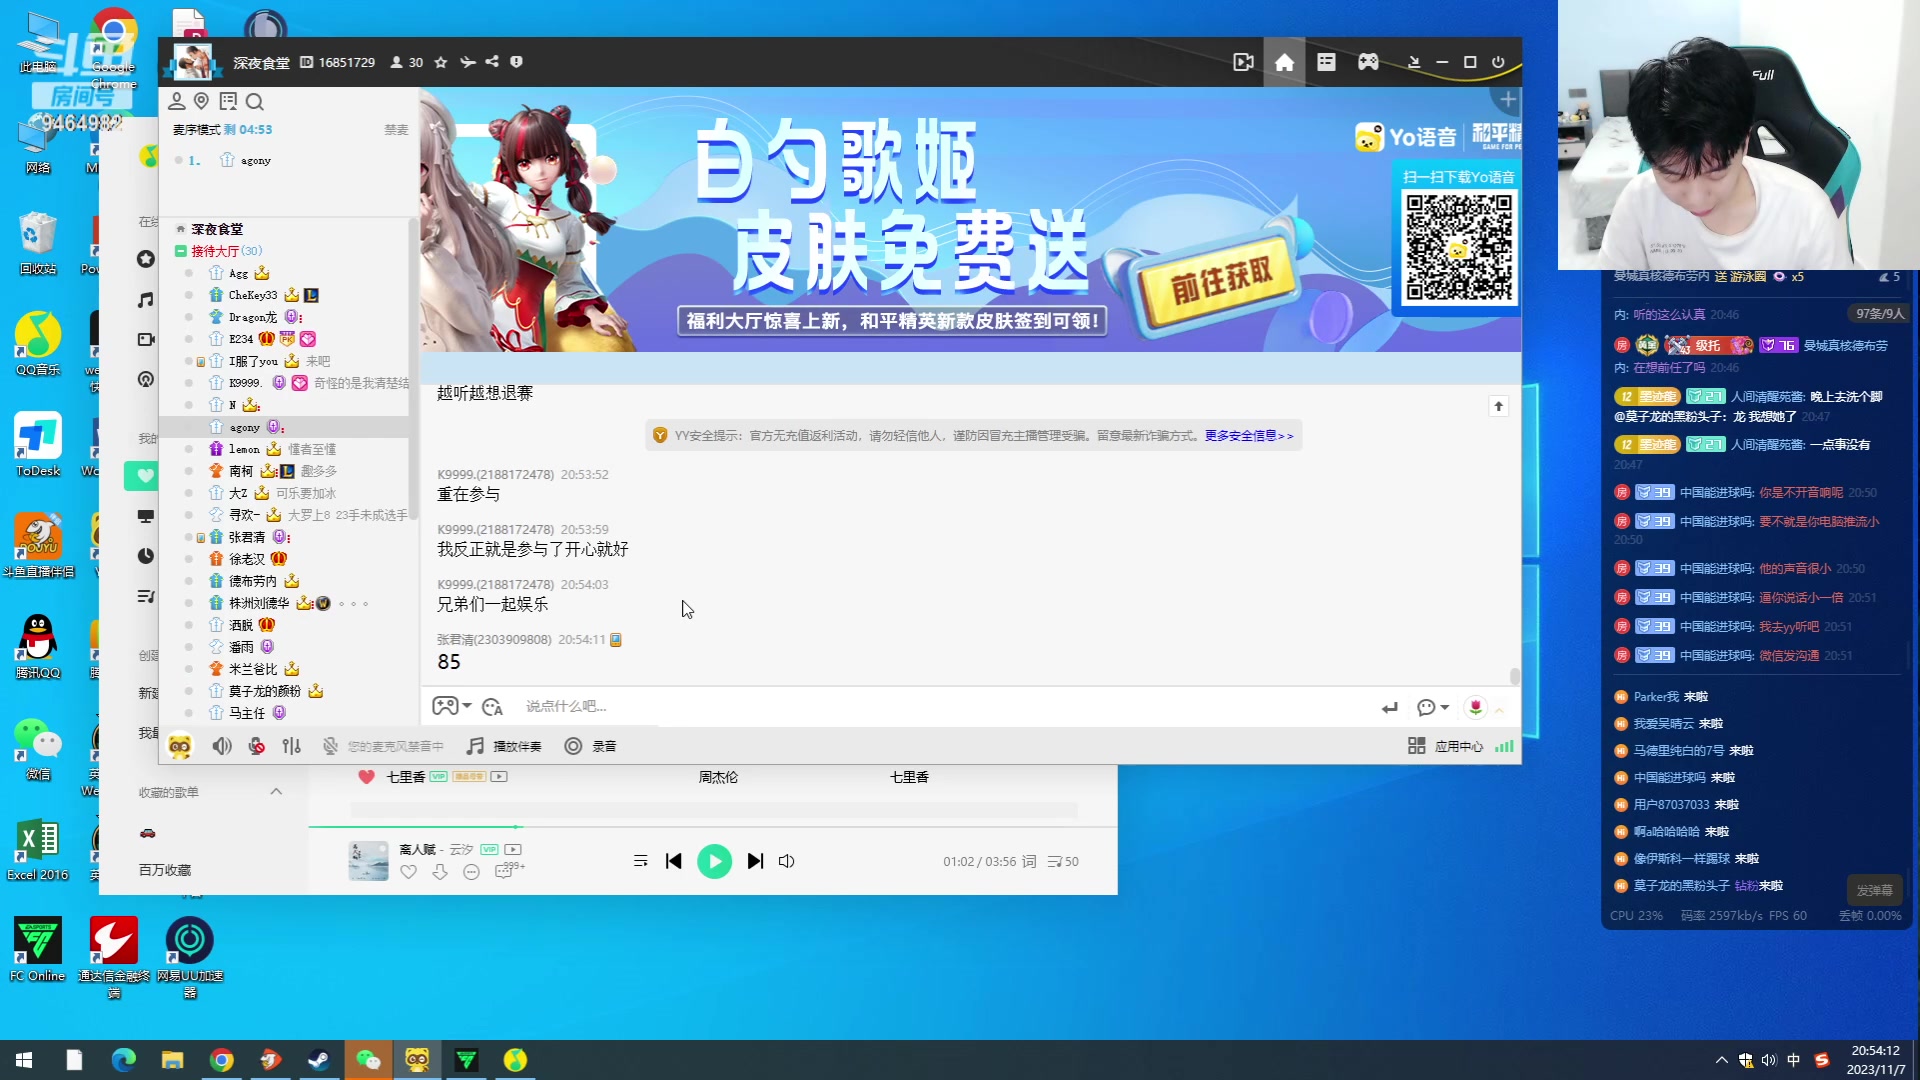Screen dimensions: 1920x1080
Task: Open speaker volume control in YY bar
Action: pyautogui.click(x=222, y=746)
